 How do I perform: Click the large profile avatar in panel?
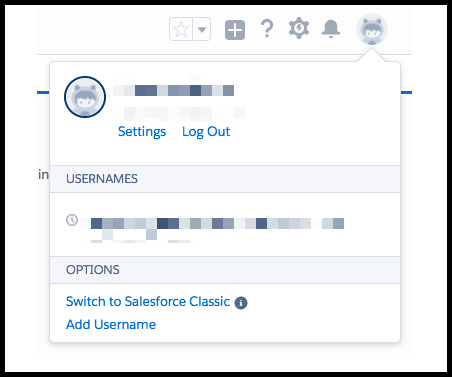point(85,97)
